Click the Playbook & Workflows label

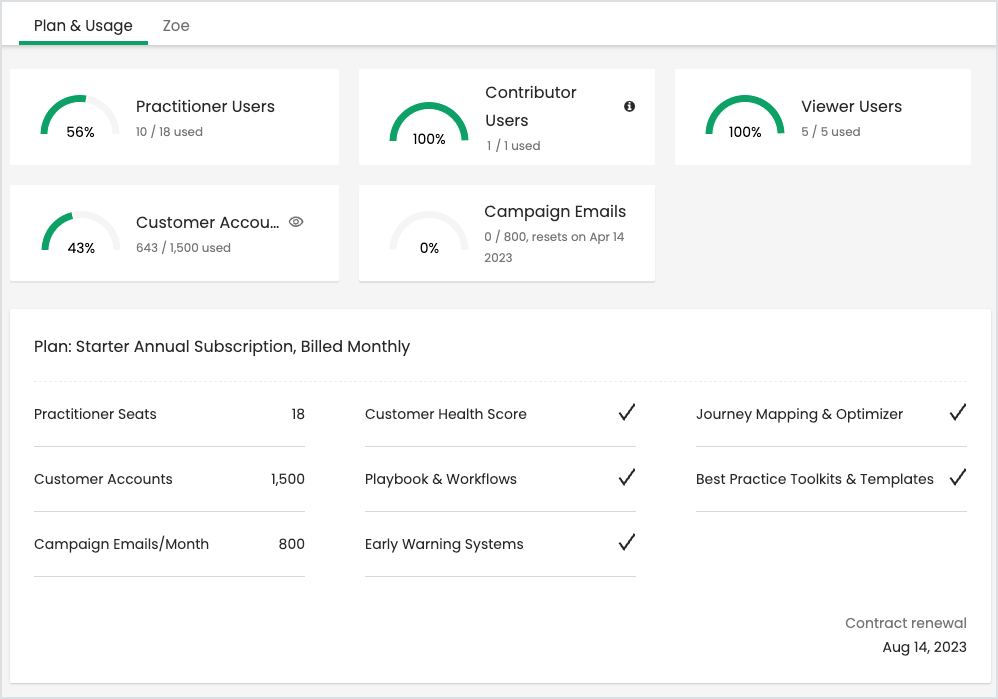tap(440, 479)
